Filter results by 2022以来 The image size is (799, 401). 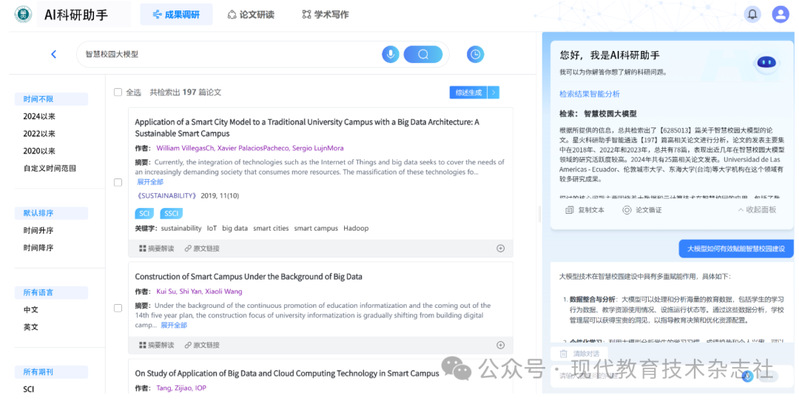pos(39,133)
